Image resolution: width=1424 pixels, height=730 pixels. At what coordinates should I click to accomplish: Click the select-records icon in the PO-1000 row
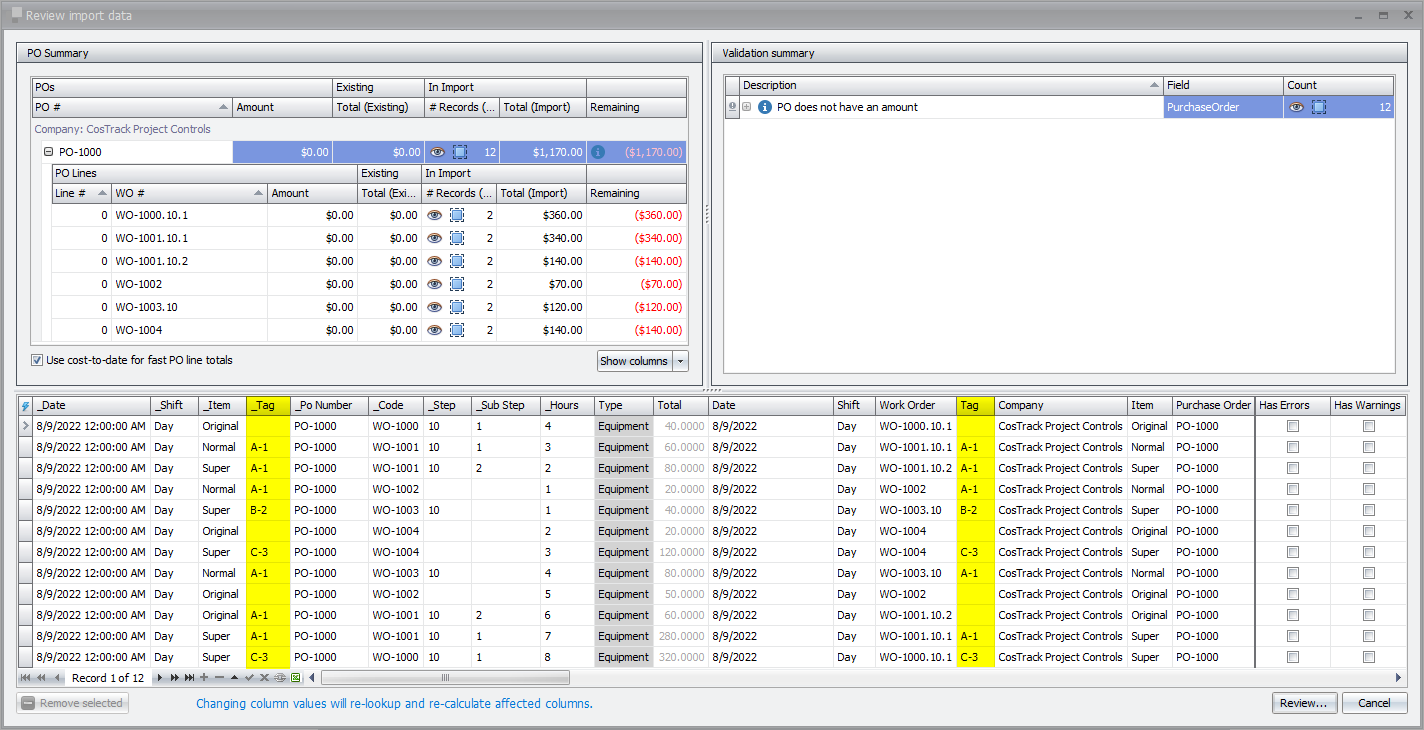tap(460, 152)
